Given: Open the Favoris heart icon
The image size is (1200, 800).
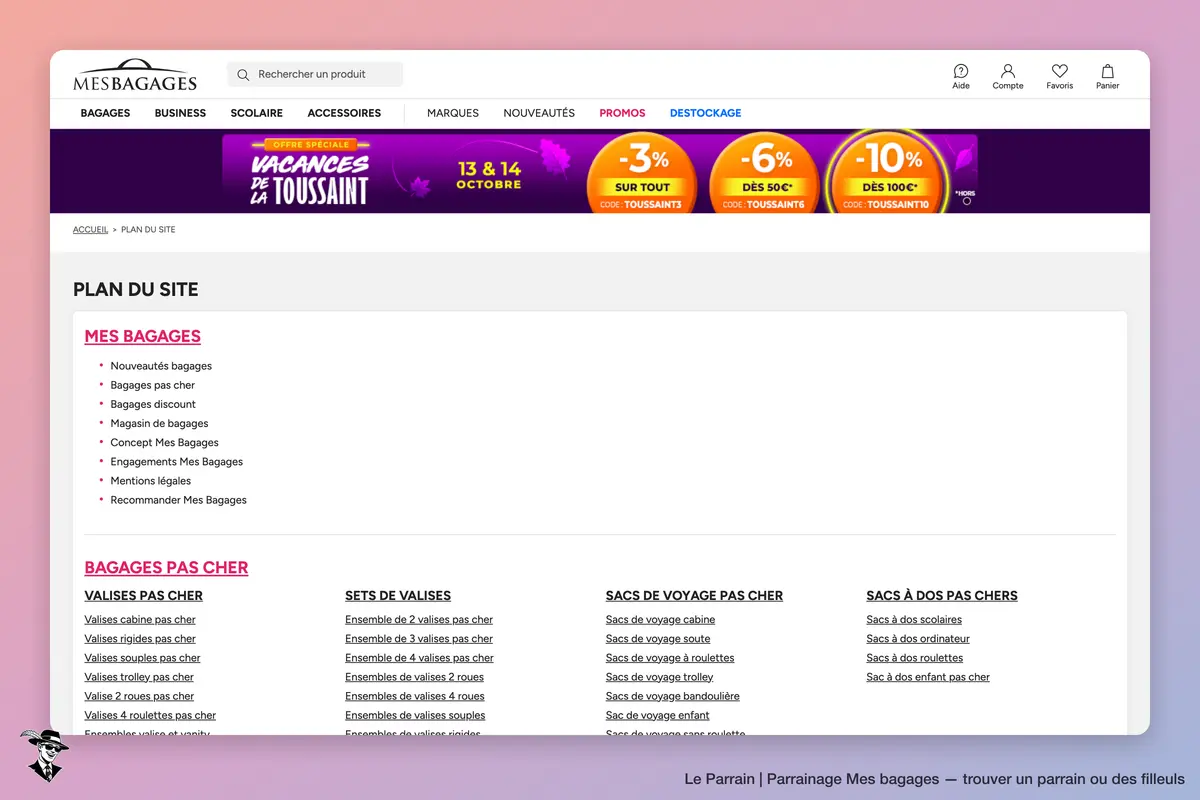Looking at the screenshot, I should [1060, 77].
